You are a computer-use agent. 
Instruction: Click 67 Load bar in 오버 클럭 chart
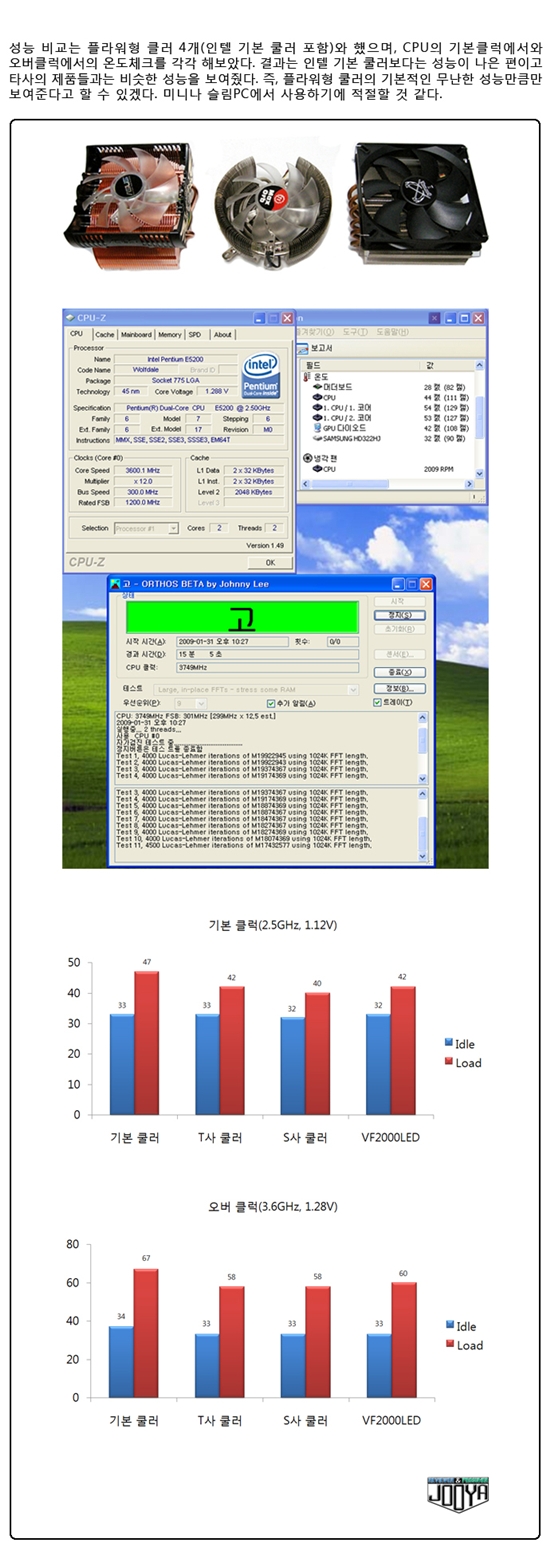146,1333
